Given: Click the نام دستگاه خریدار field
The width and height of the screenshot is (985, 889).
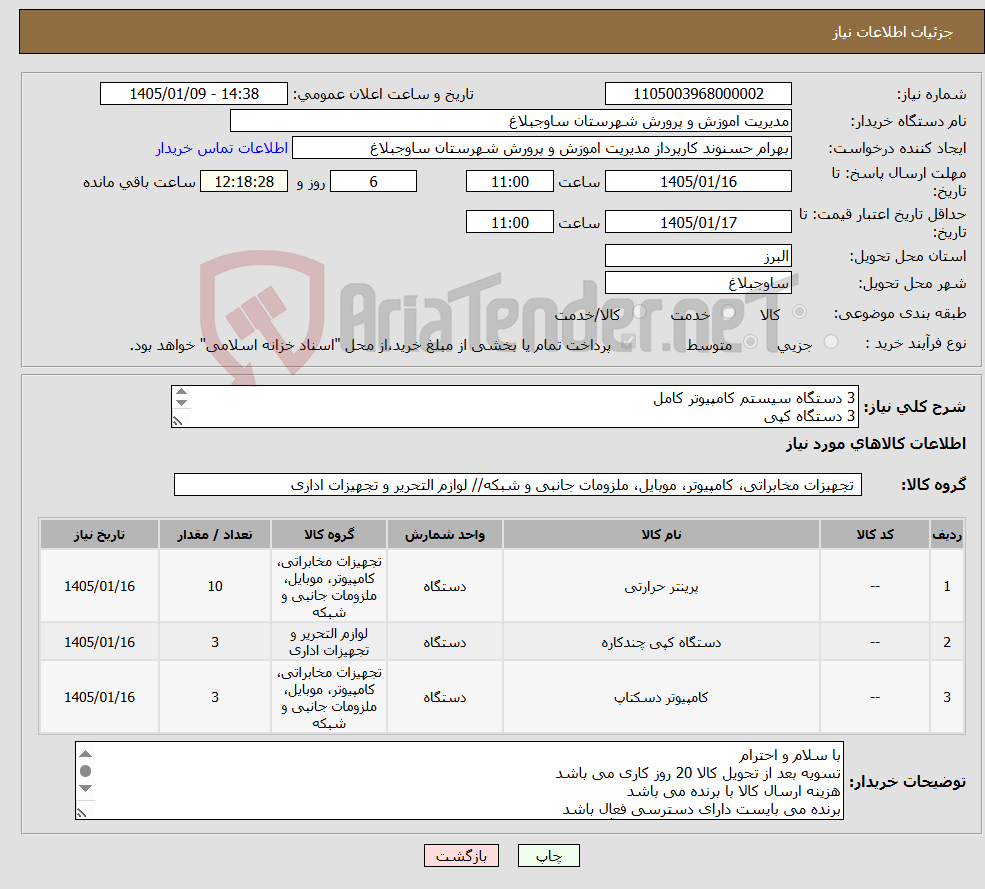Looking at the screenshot, I should click(x=511, y=121).
